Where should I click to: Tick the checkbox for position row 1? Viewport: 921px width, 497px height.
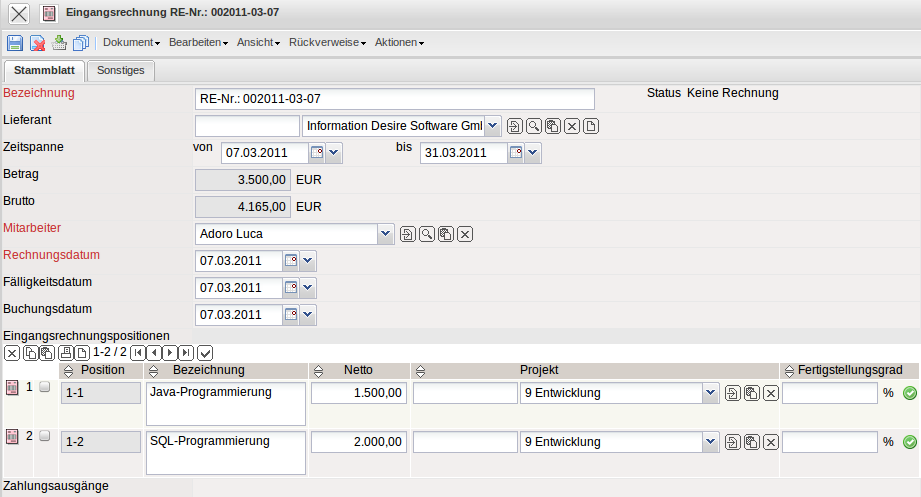click(x=44, y=387)
